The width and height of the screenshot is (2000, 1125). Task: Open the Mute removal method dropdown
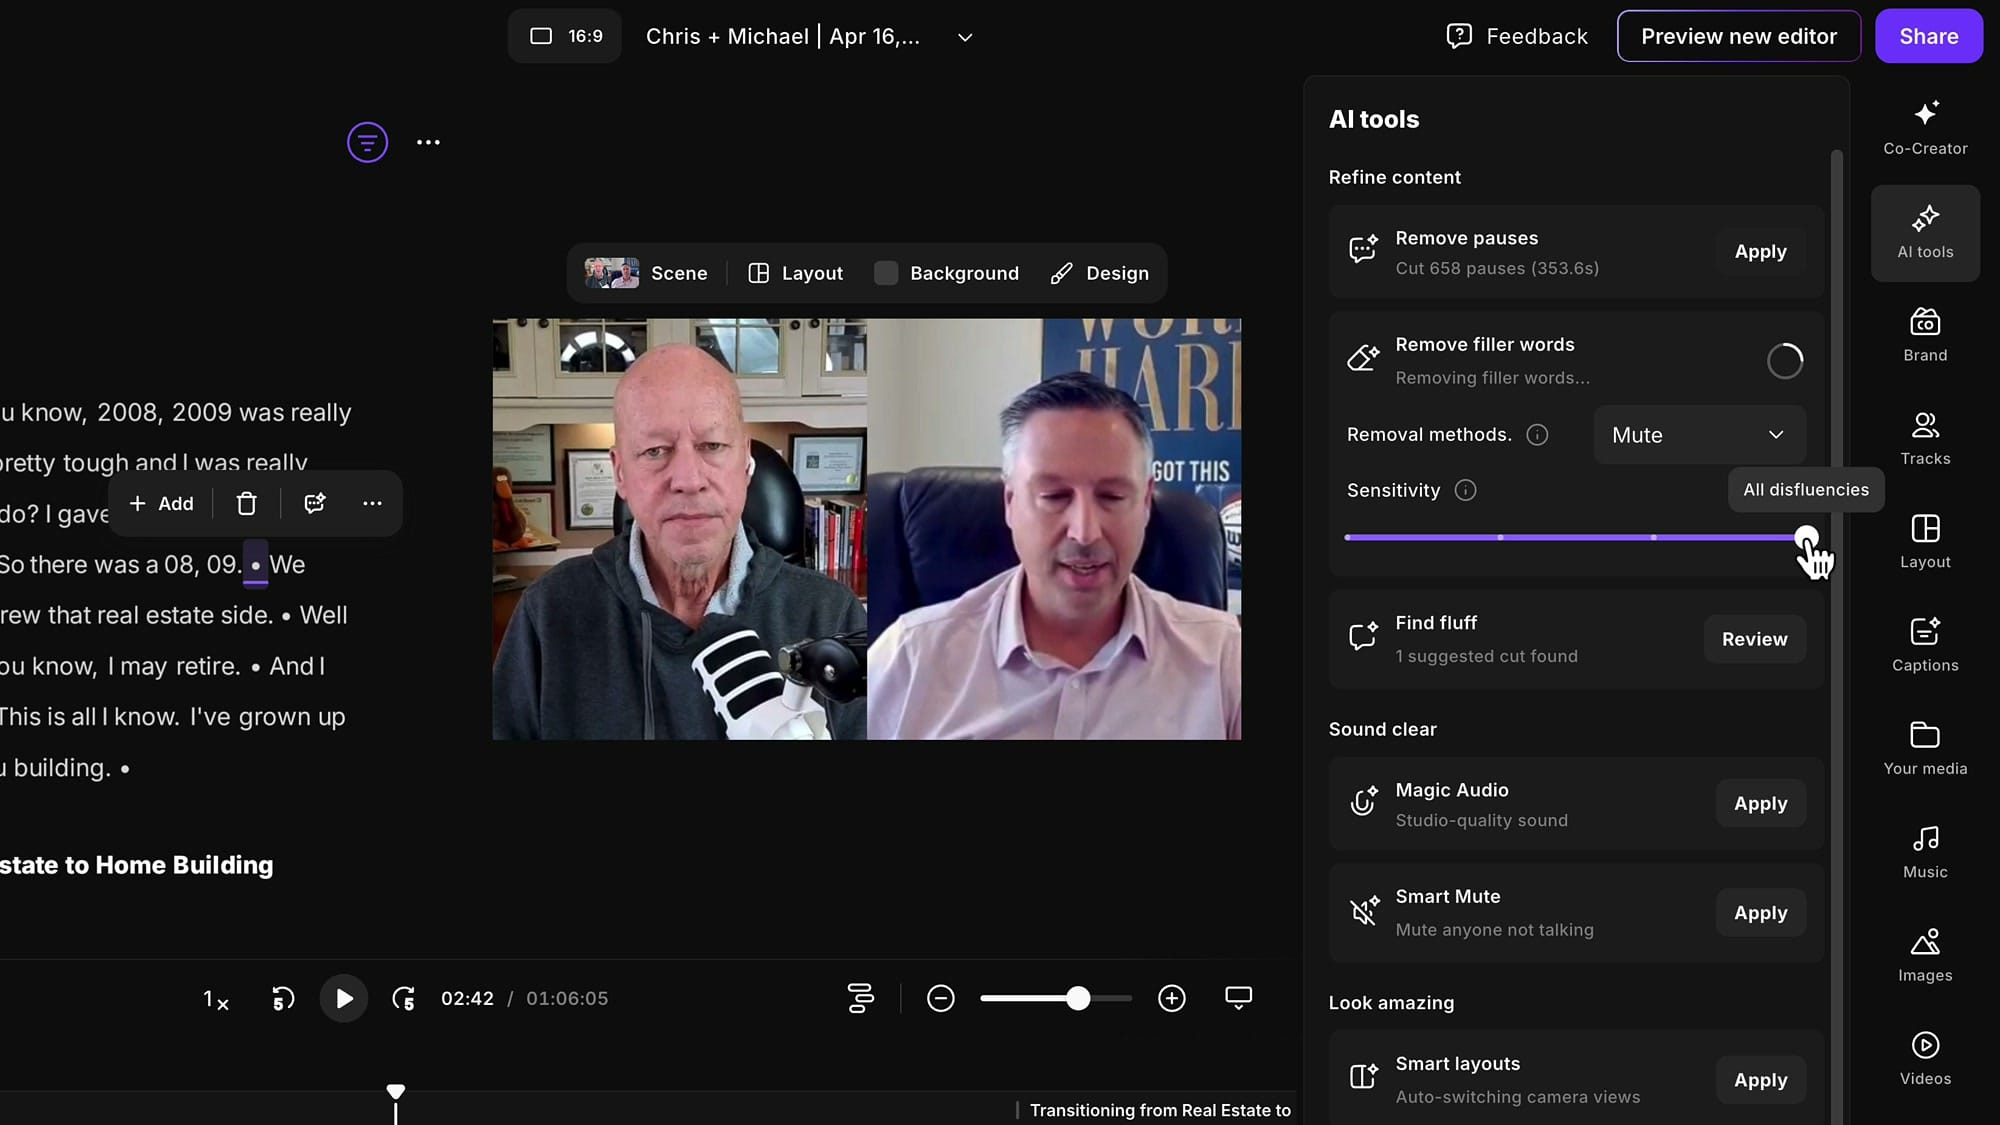click(x=1699, y=435)
